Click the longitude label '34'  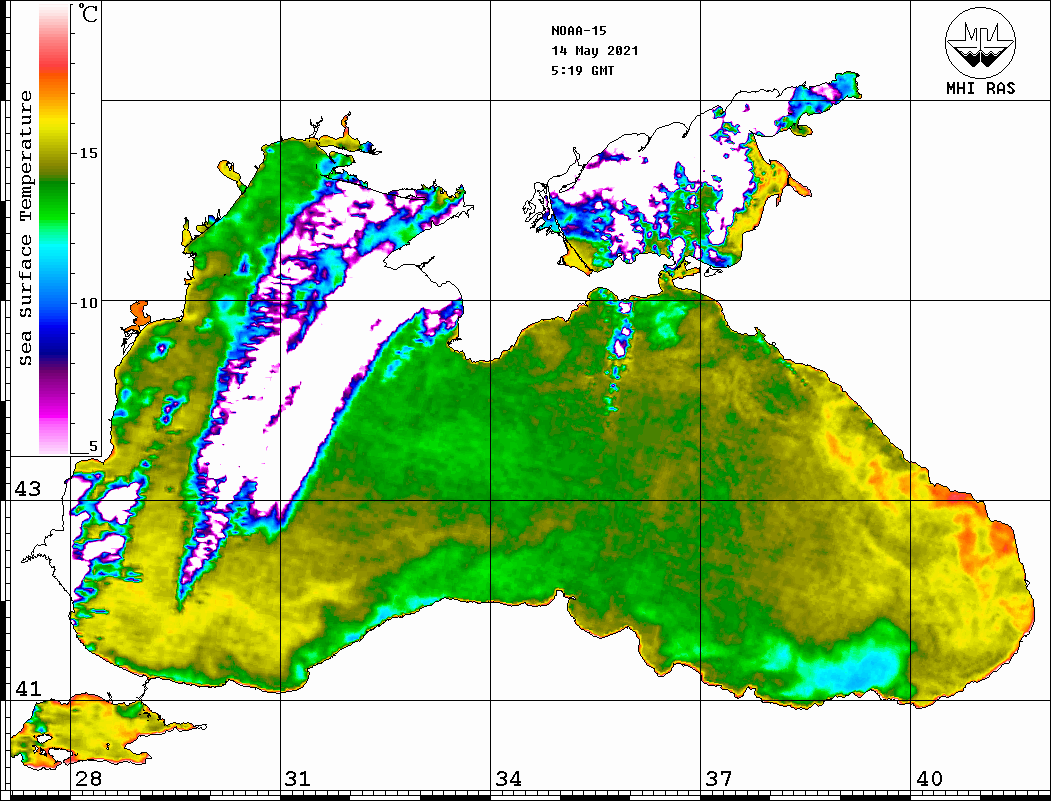tap(508, 778)
